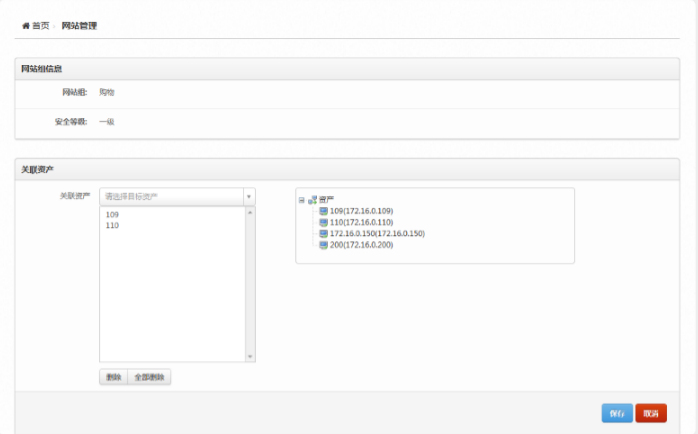Click the blue 保存 button
The height and width of the screenshot is (434, 698).
point(616,413)
